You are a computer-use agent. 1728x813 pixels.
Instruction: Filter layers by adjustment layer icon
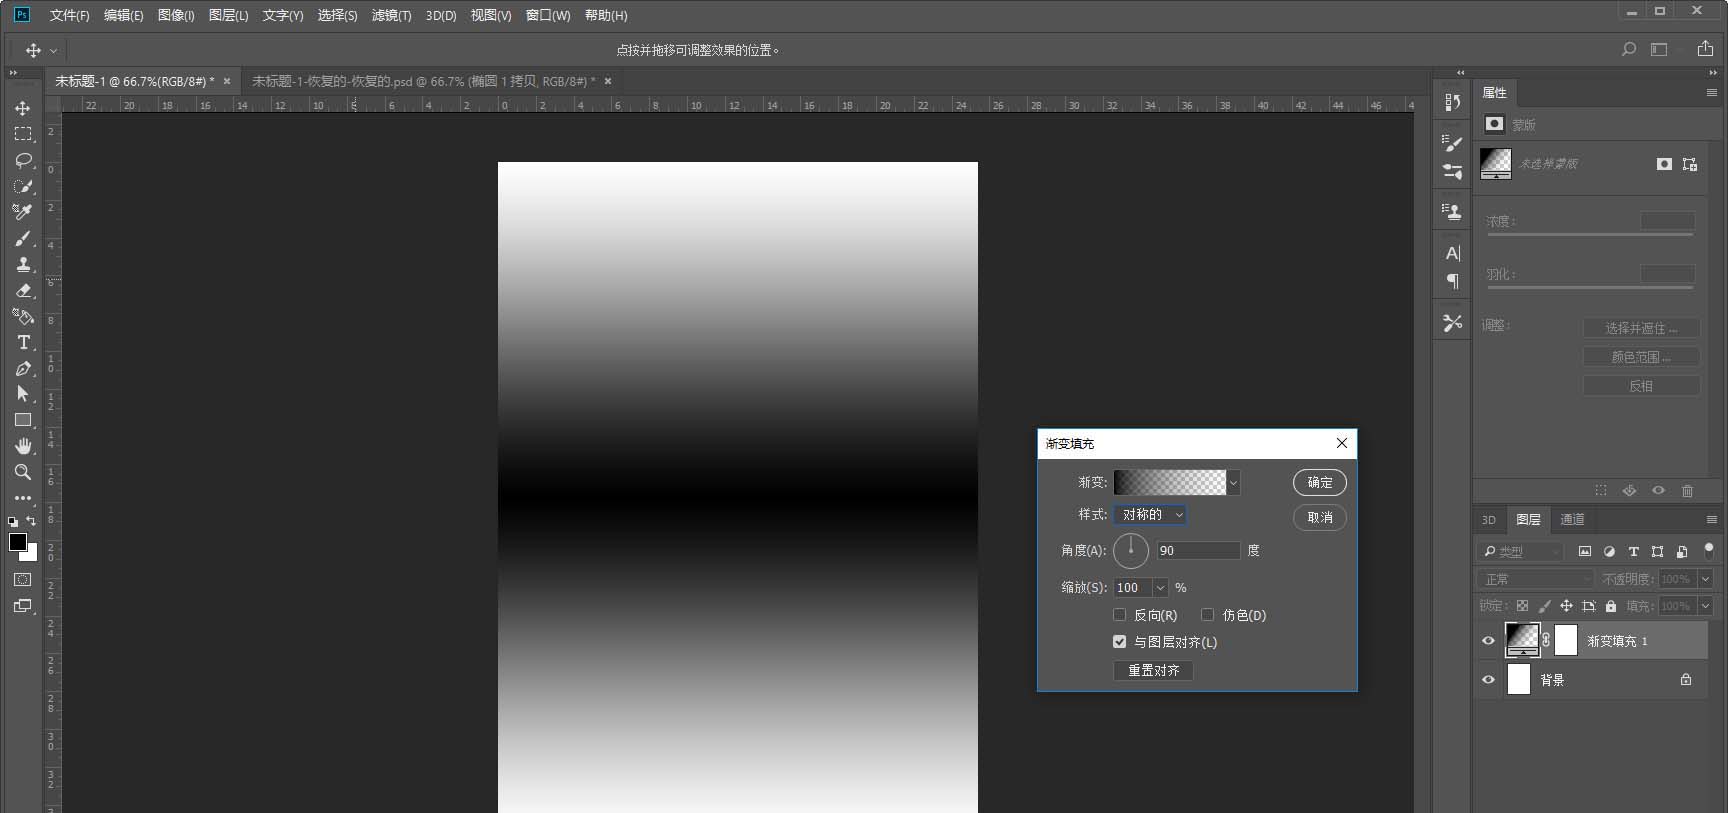[x=1609, y=551]
